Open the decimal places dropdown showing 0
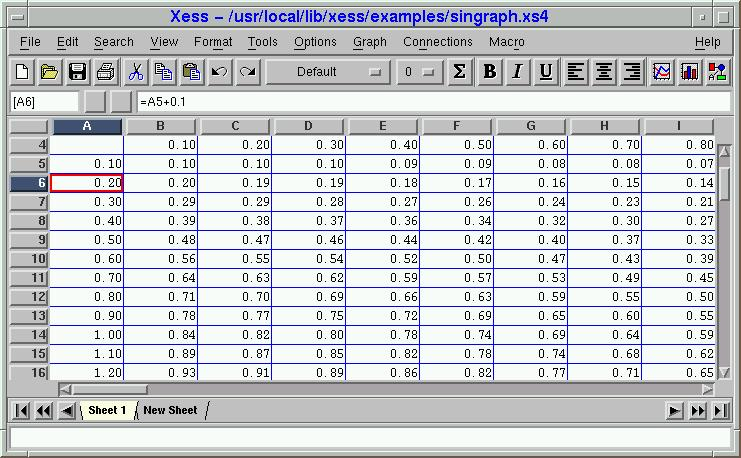Image resolution: width=741 pixels, height=458 pixels. (x=419, y=72)
